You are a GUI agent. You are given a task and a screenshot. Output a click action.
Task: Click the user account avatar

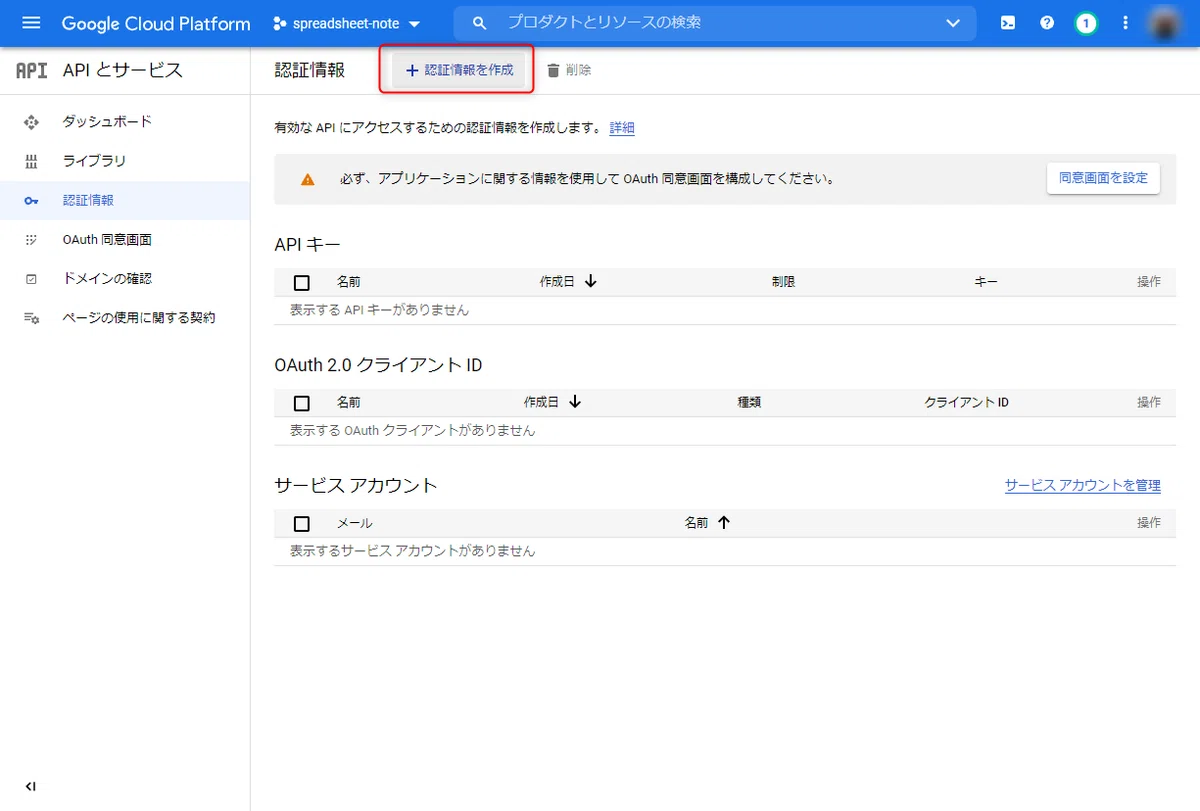[x=1165, y=23]
